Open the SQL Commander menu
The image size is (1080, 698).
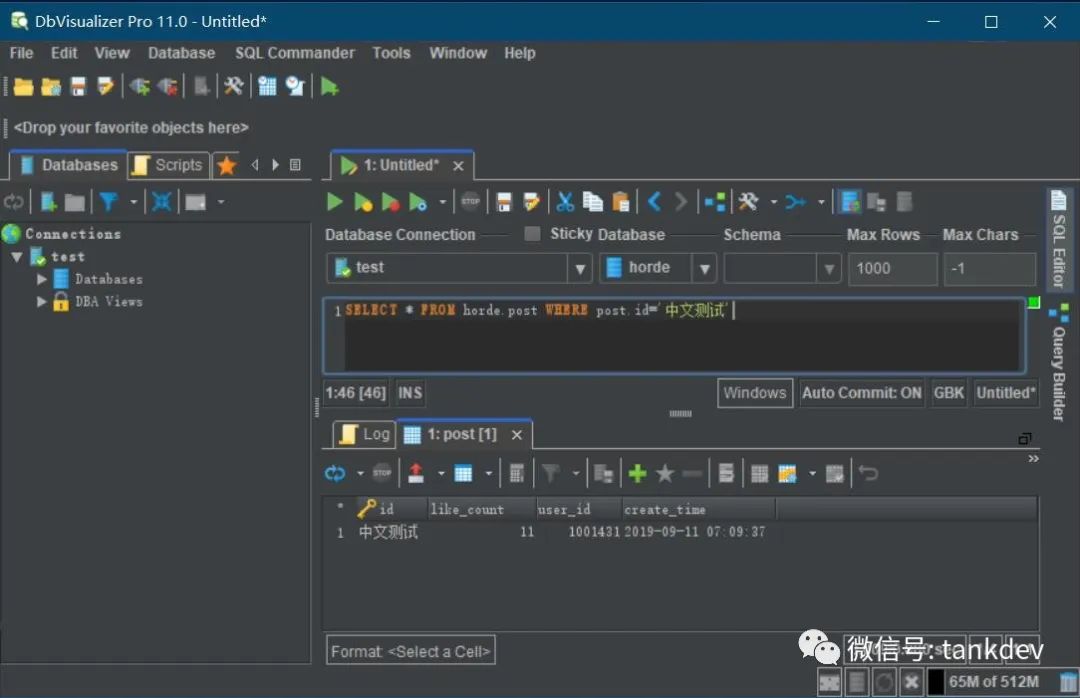pyautogui.click(x=295, y=53)
